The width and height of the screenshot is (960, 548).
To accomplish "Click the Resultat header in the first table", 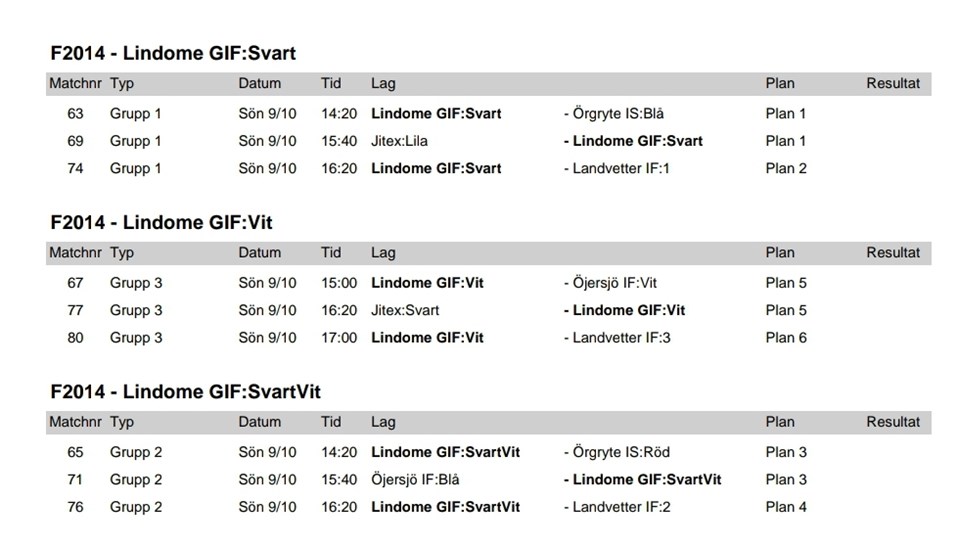I will (x=893, y=84).
